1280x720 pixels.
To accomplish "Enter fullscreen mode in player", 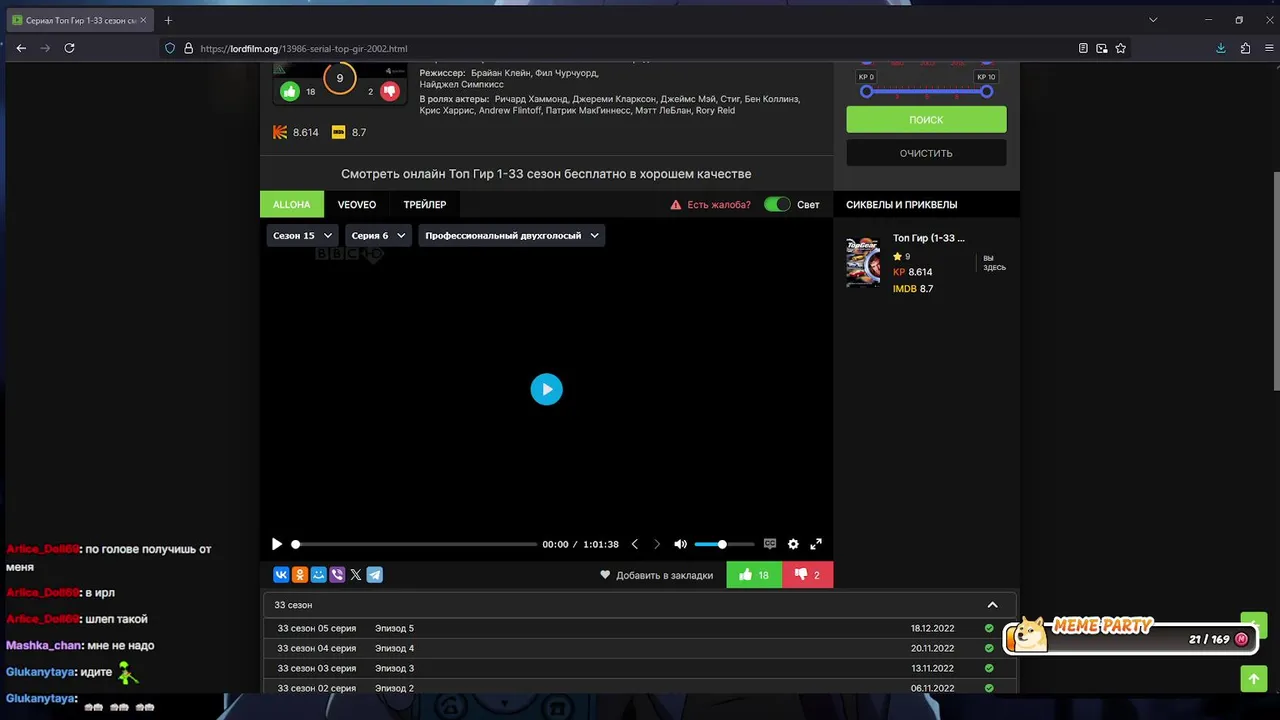I will coord(816,544).
